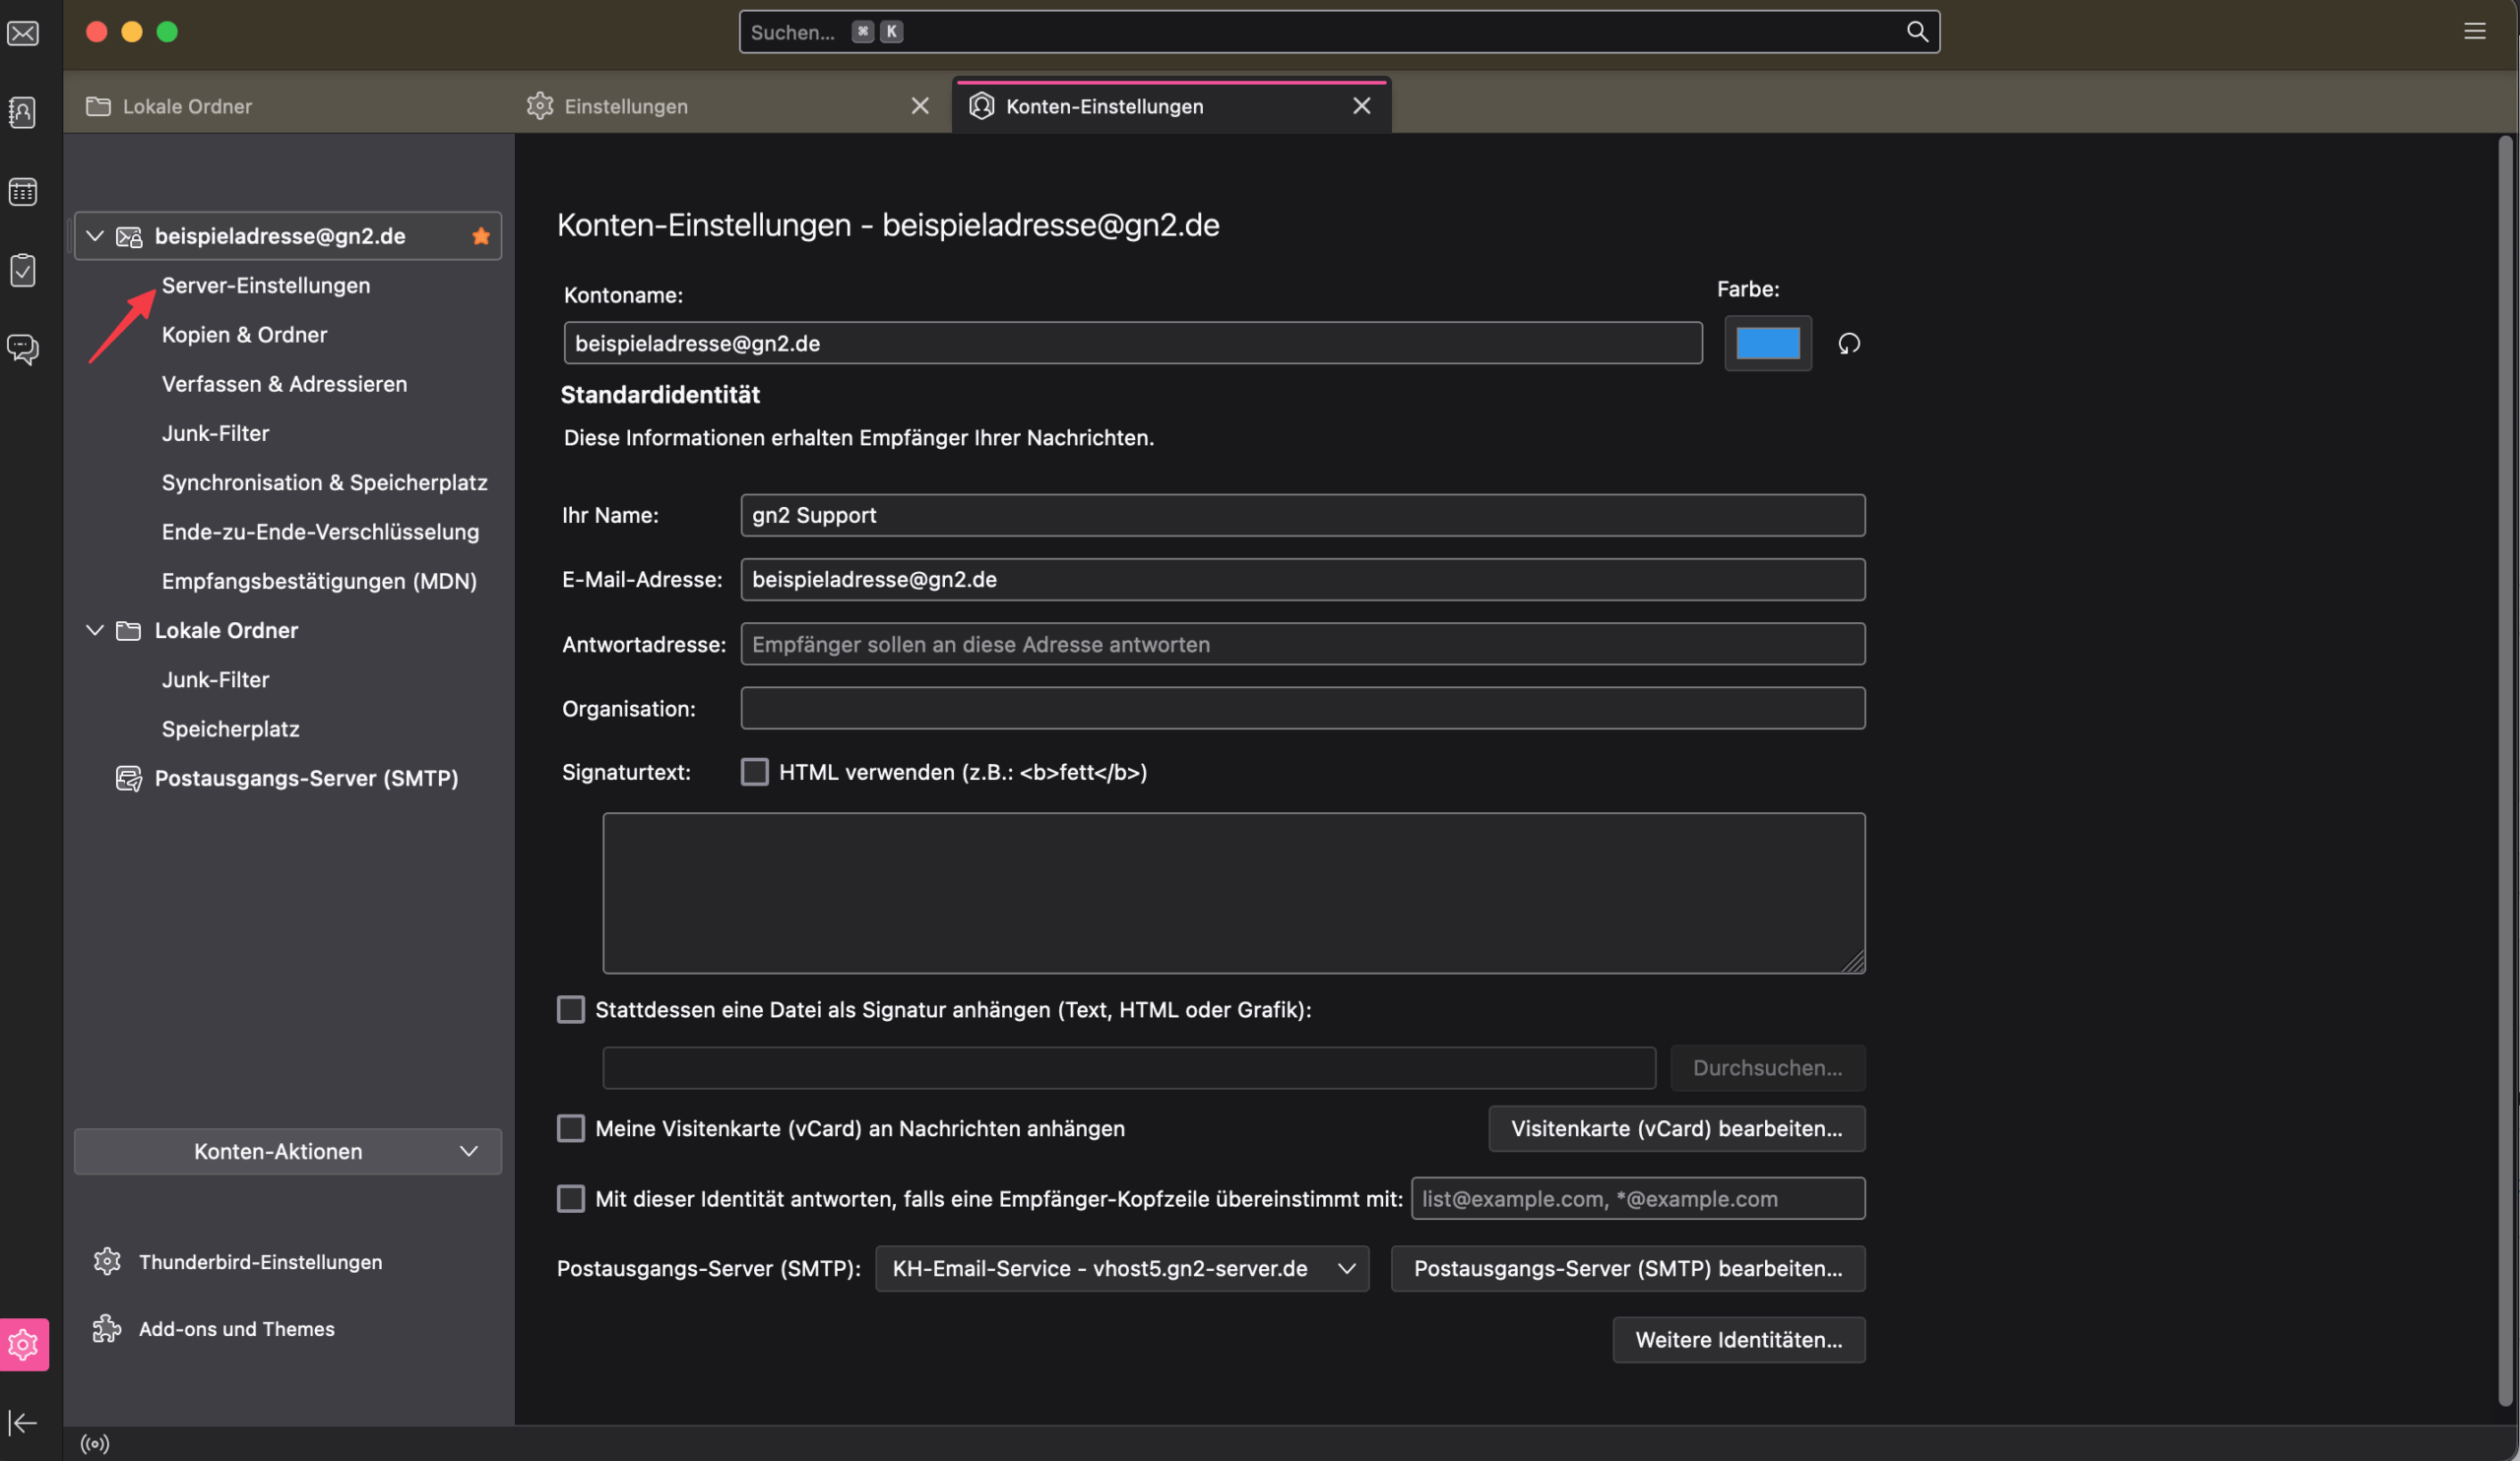
Task: Click the Antwortadresse input field
Action: [1303, 644]
